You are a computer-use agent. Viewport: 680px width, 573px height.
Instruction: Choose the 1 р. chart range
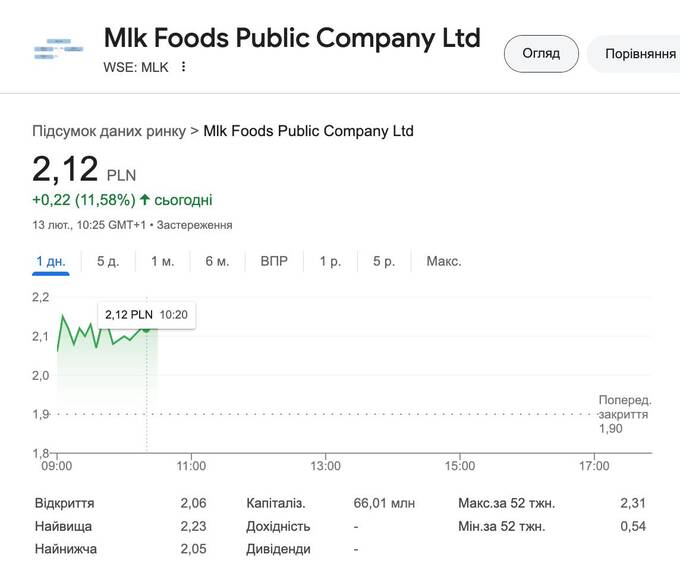[330, 261]
